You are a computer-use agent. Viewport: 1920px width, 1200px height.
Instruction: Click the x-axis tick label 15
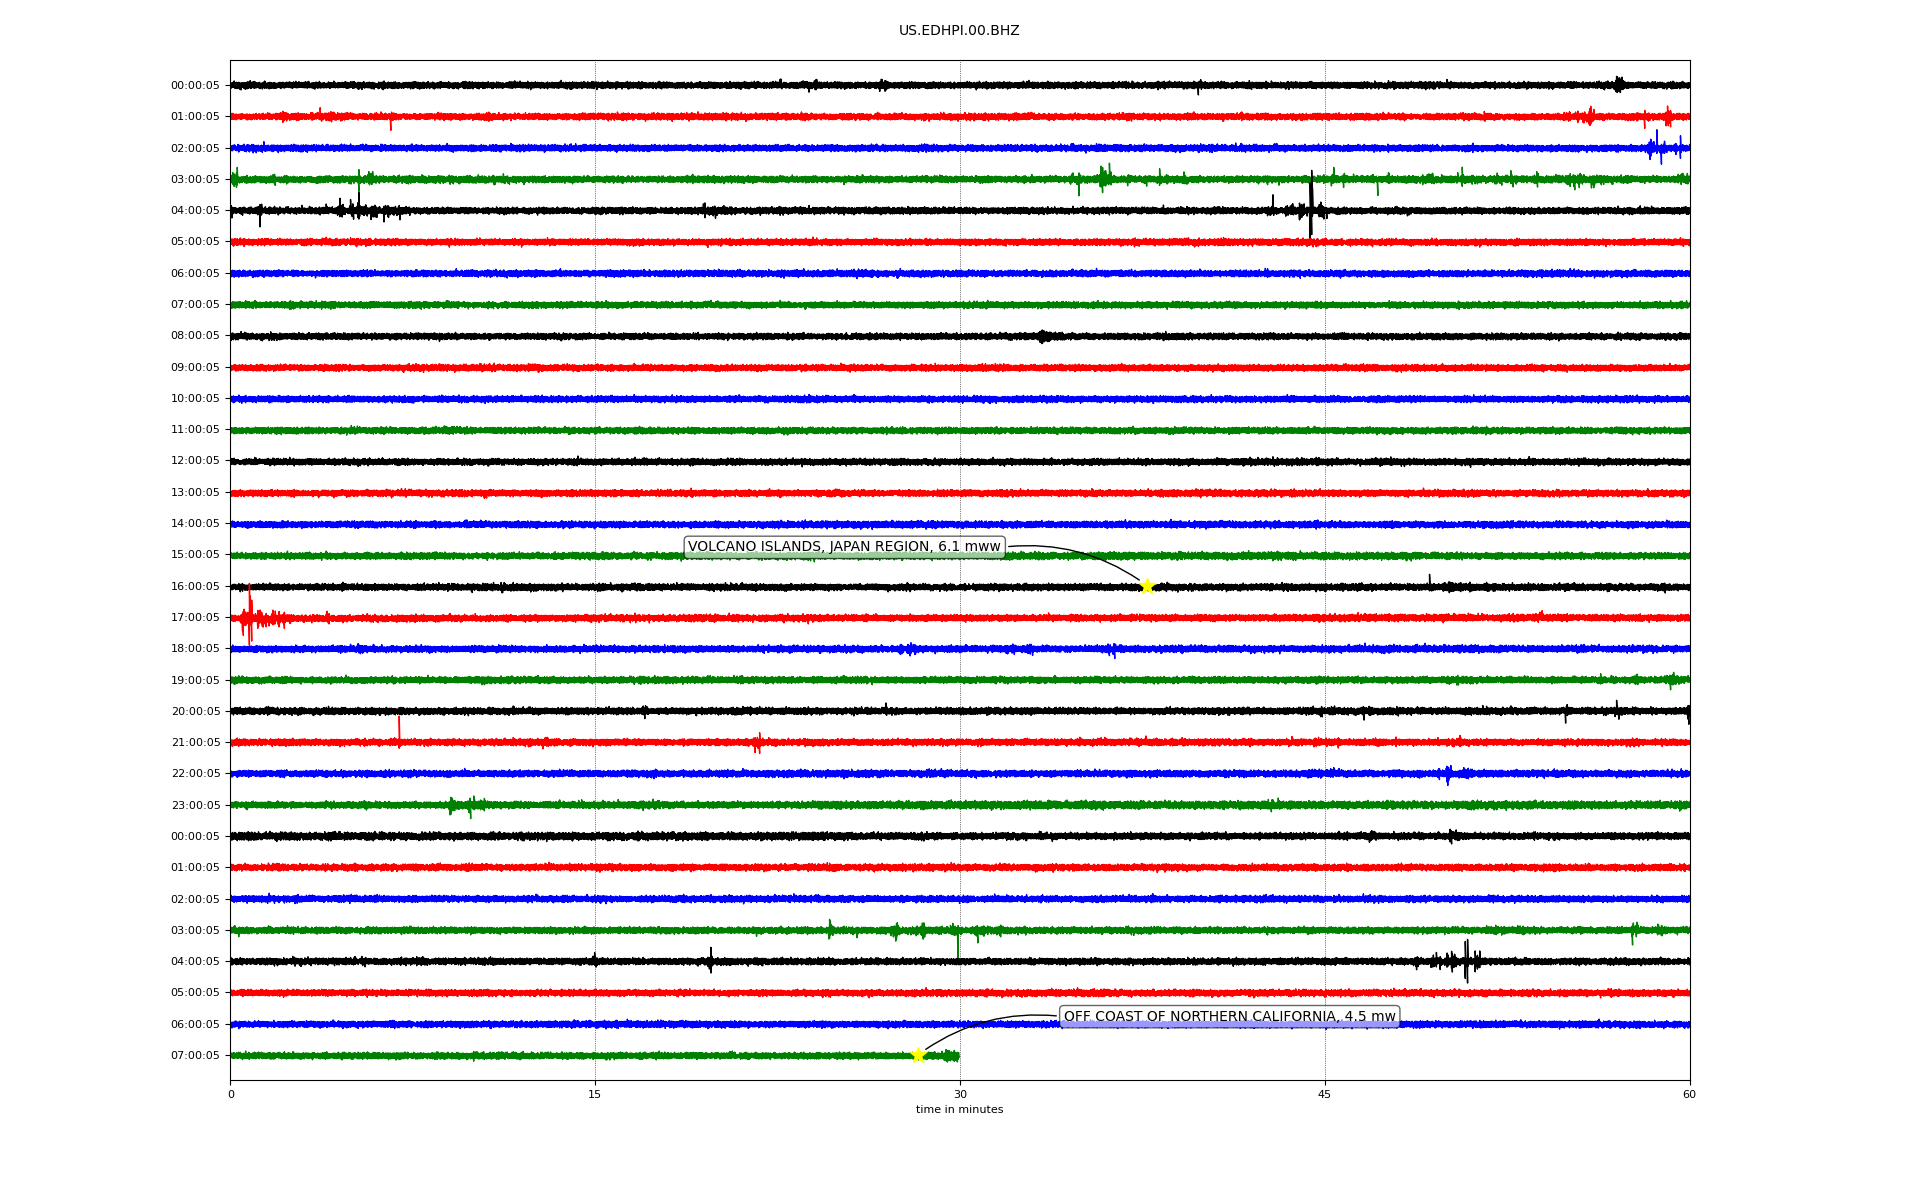595,1094
